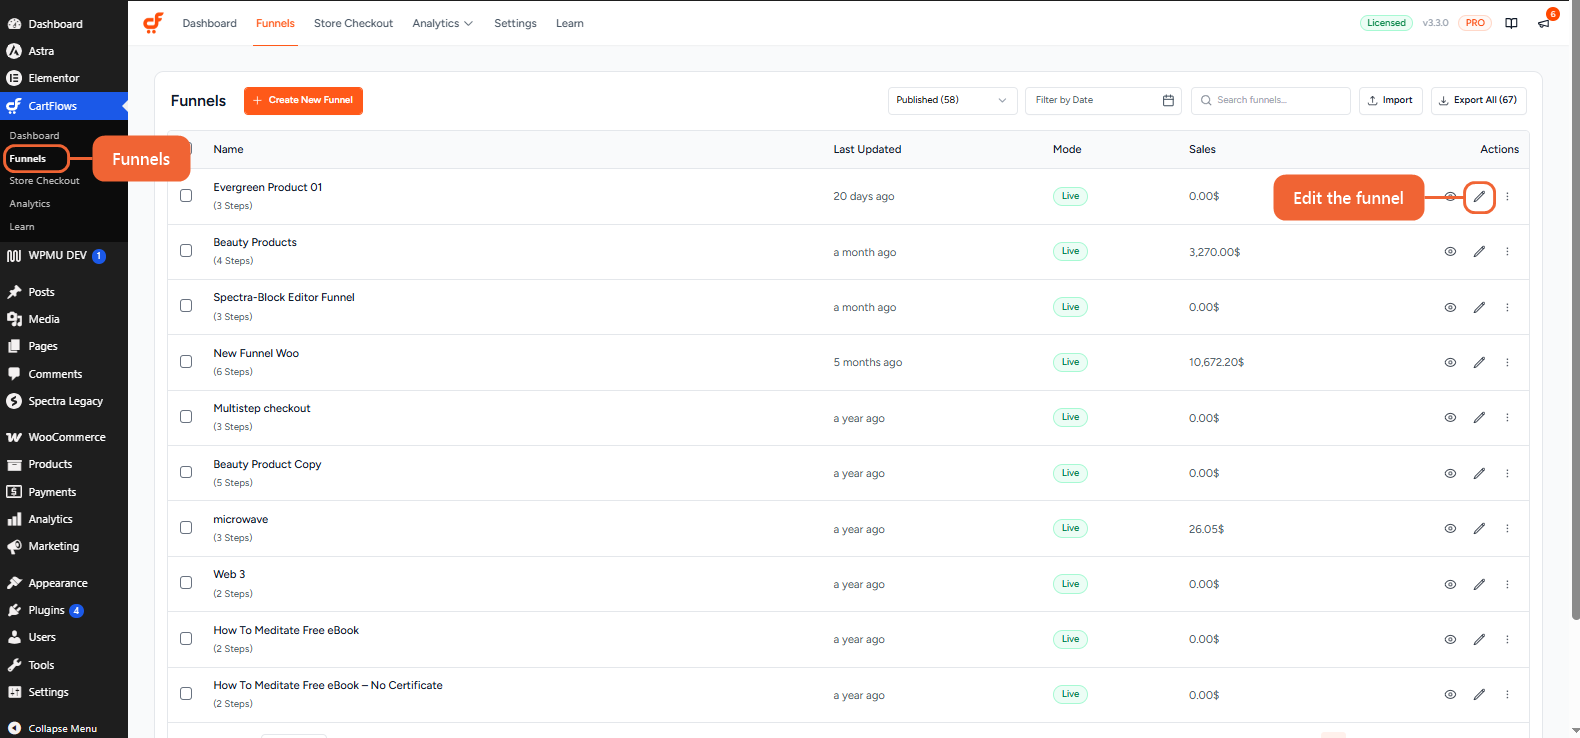Open more actions for Web 3
Screen dimensions: 1580x738
click(x=1507, y=584)
